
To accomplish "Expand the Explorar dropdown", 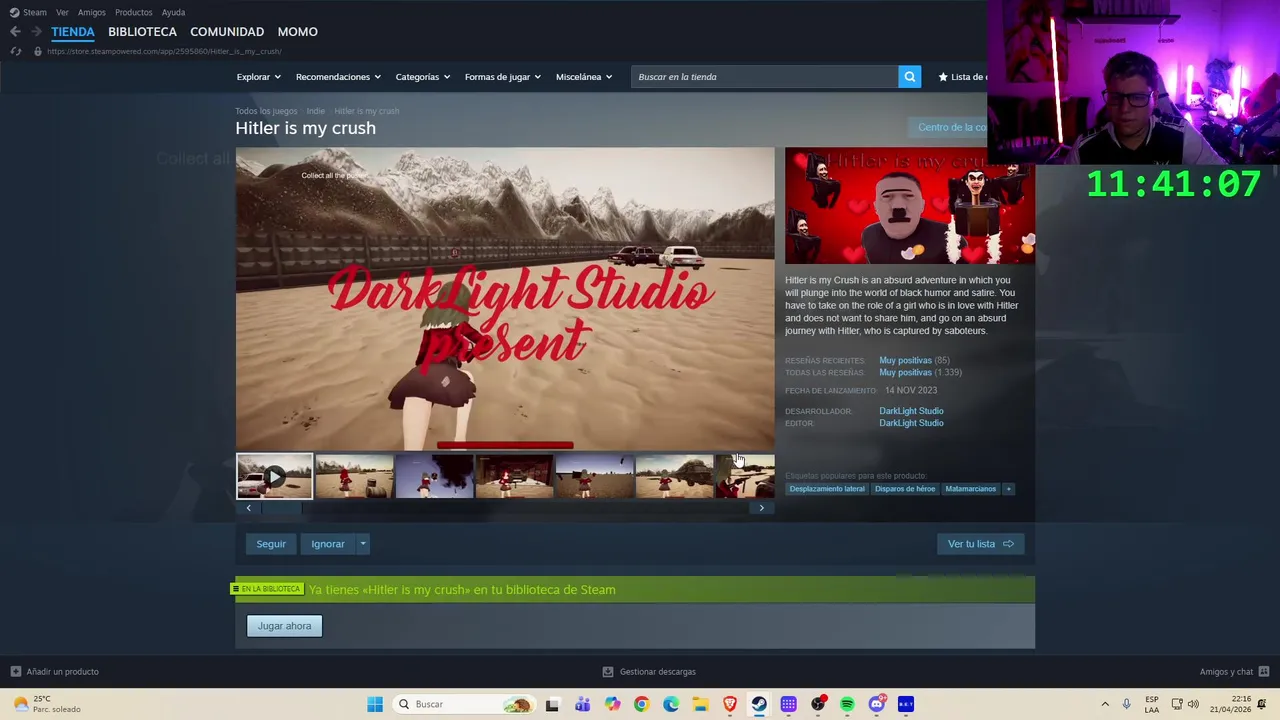I will pyautogui.click(x=258, y=77).
